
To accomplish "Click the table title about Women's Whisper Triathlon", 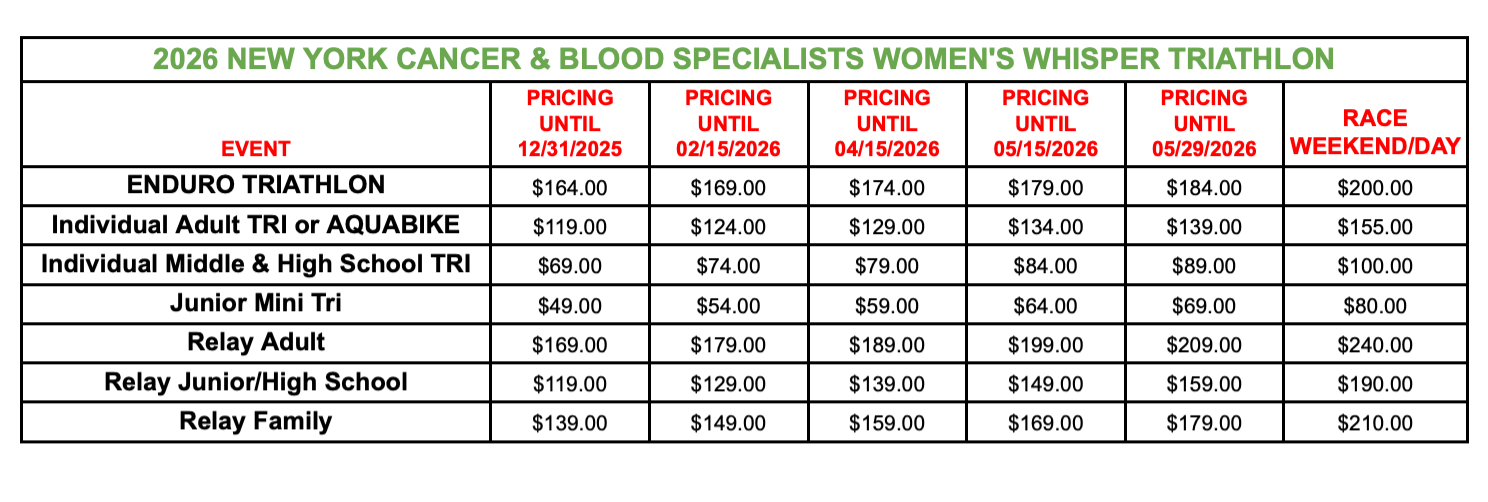I will point(743,59).
